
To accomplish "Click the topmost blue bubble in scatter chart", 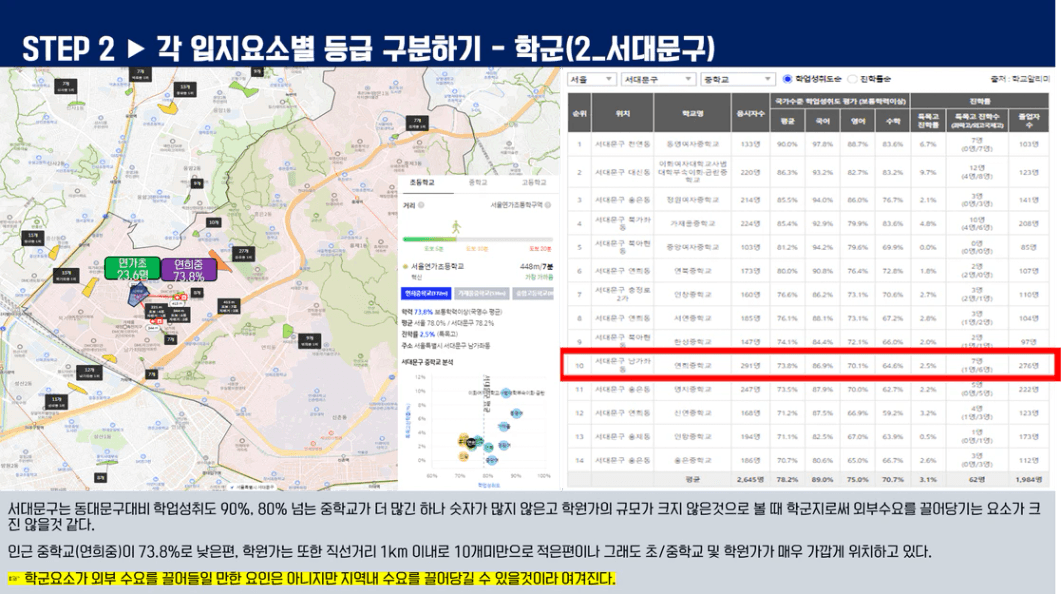I will 506,392.
